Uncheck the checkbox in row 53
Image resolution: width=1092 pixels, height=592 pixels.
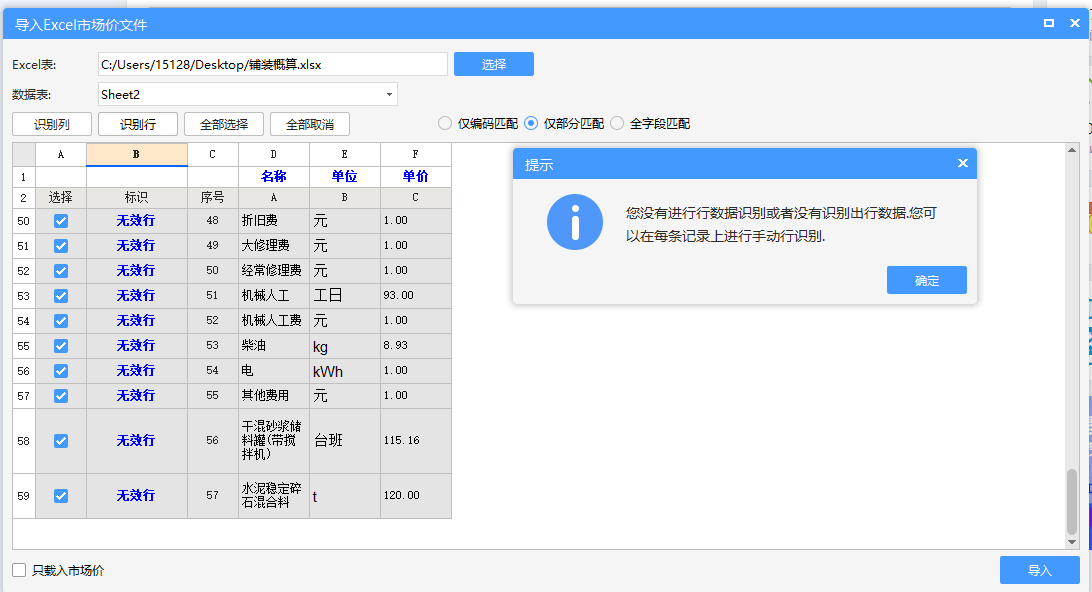[61, 296]
